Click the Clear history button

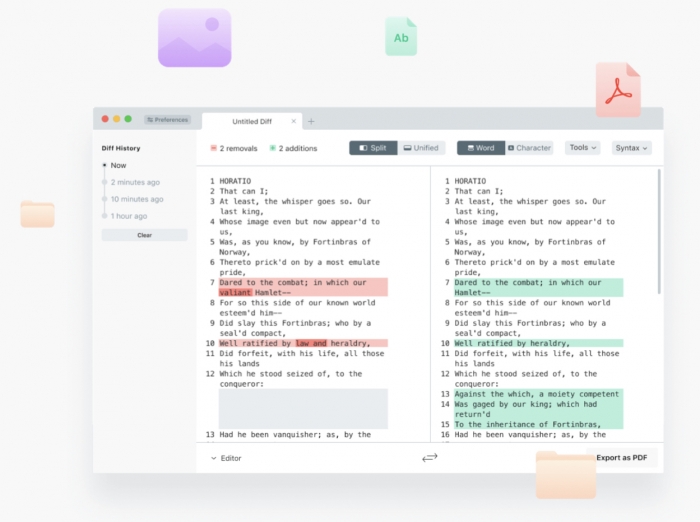[144, 235]
